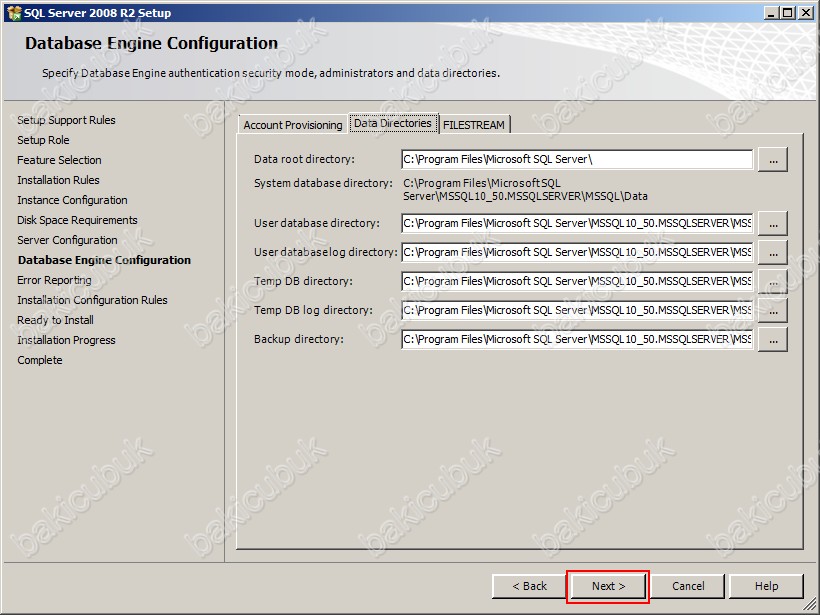Click the Instance Configuration step
The width and height of the screenshot is (820, 615).
point(72,200)
